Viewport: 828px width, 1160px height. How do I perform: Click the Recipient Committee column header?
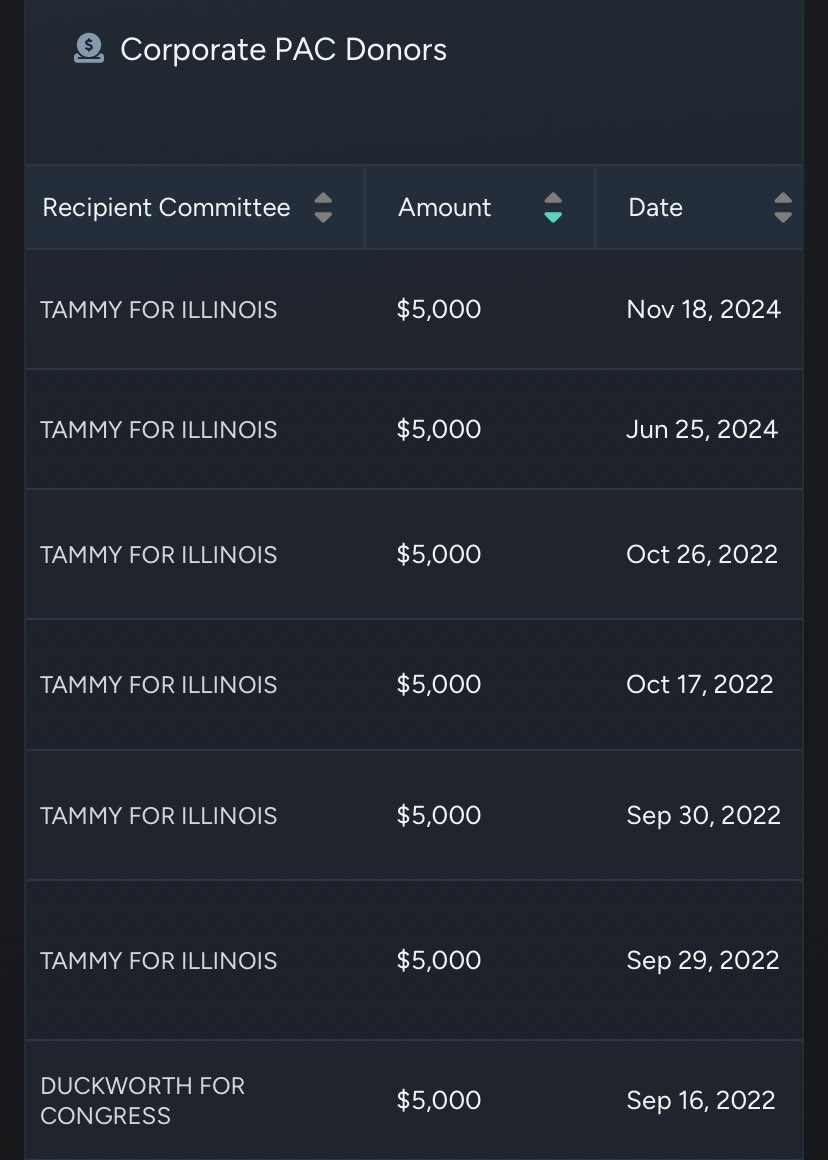166,207
